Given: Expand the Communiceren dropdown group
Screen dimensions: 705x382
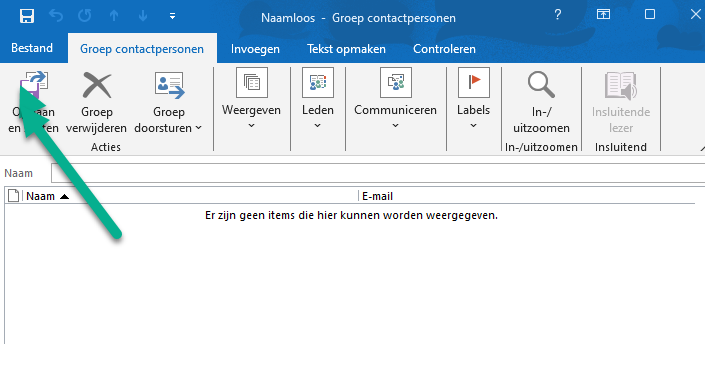Looking at the screenshot, I should 395,99.
